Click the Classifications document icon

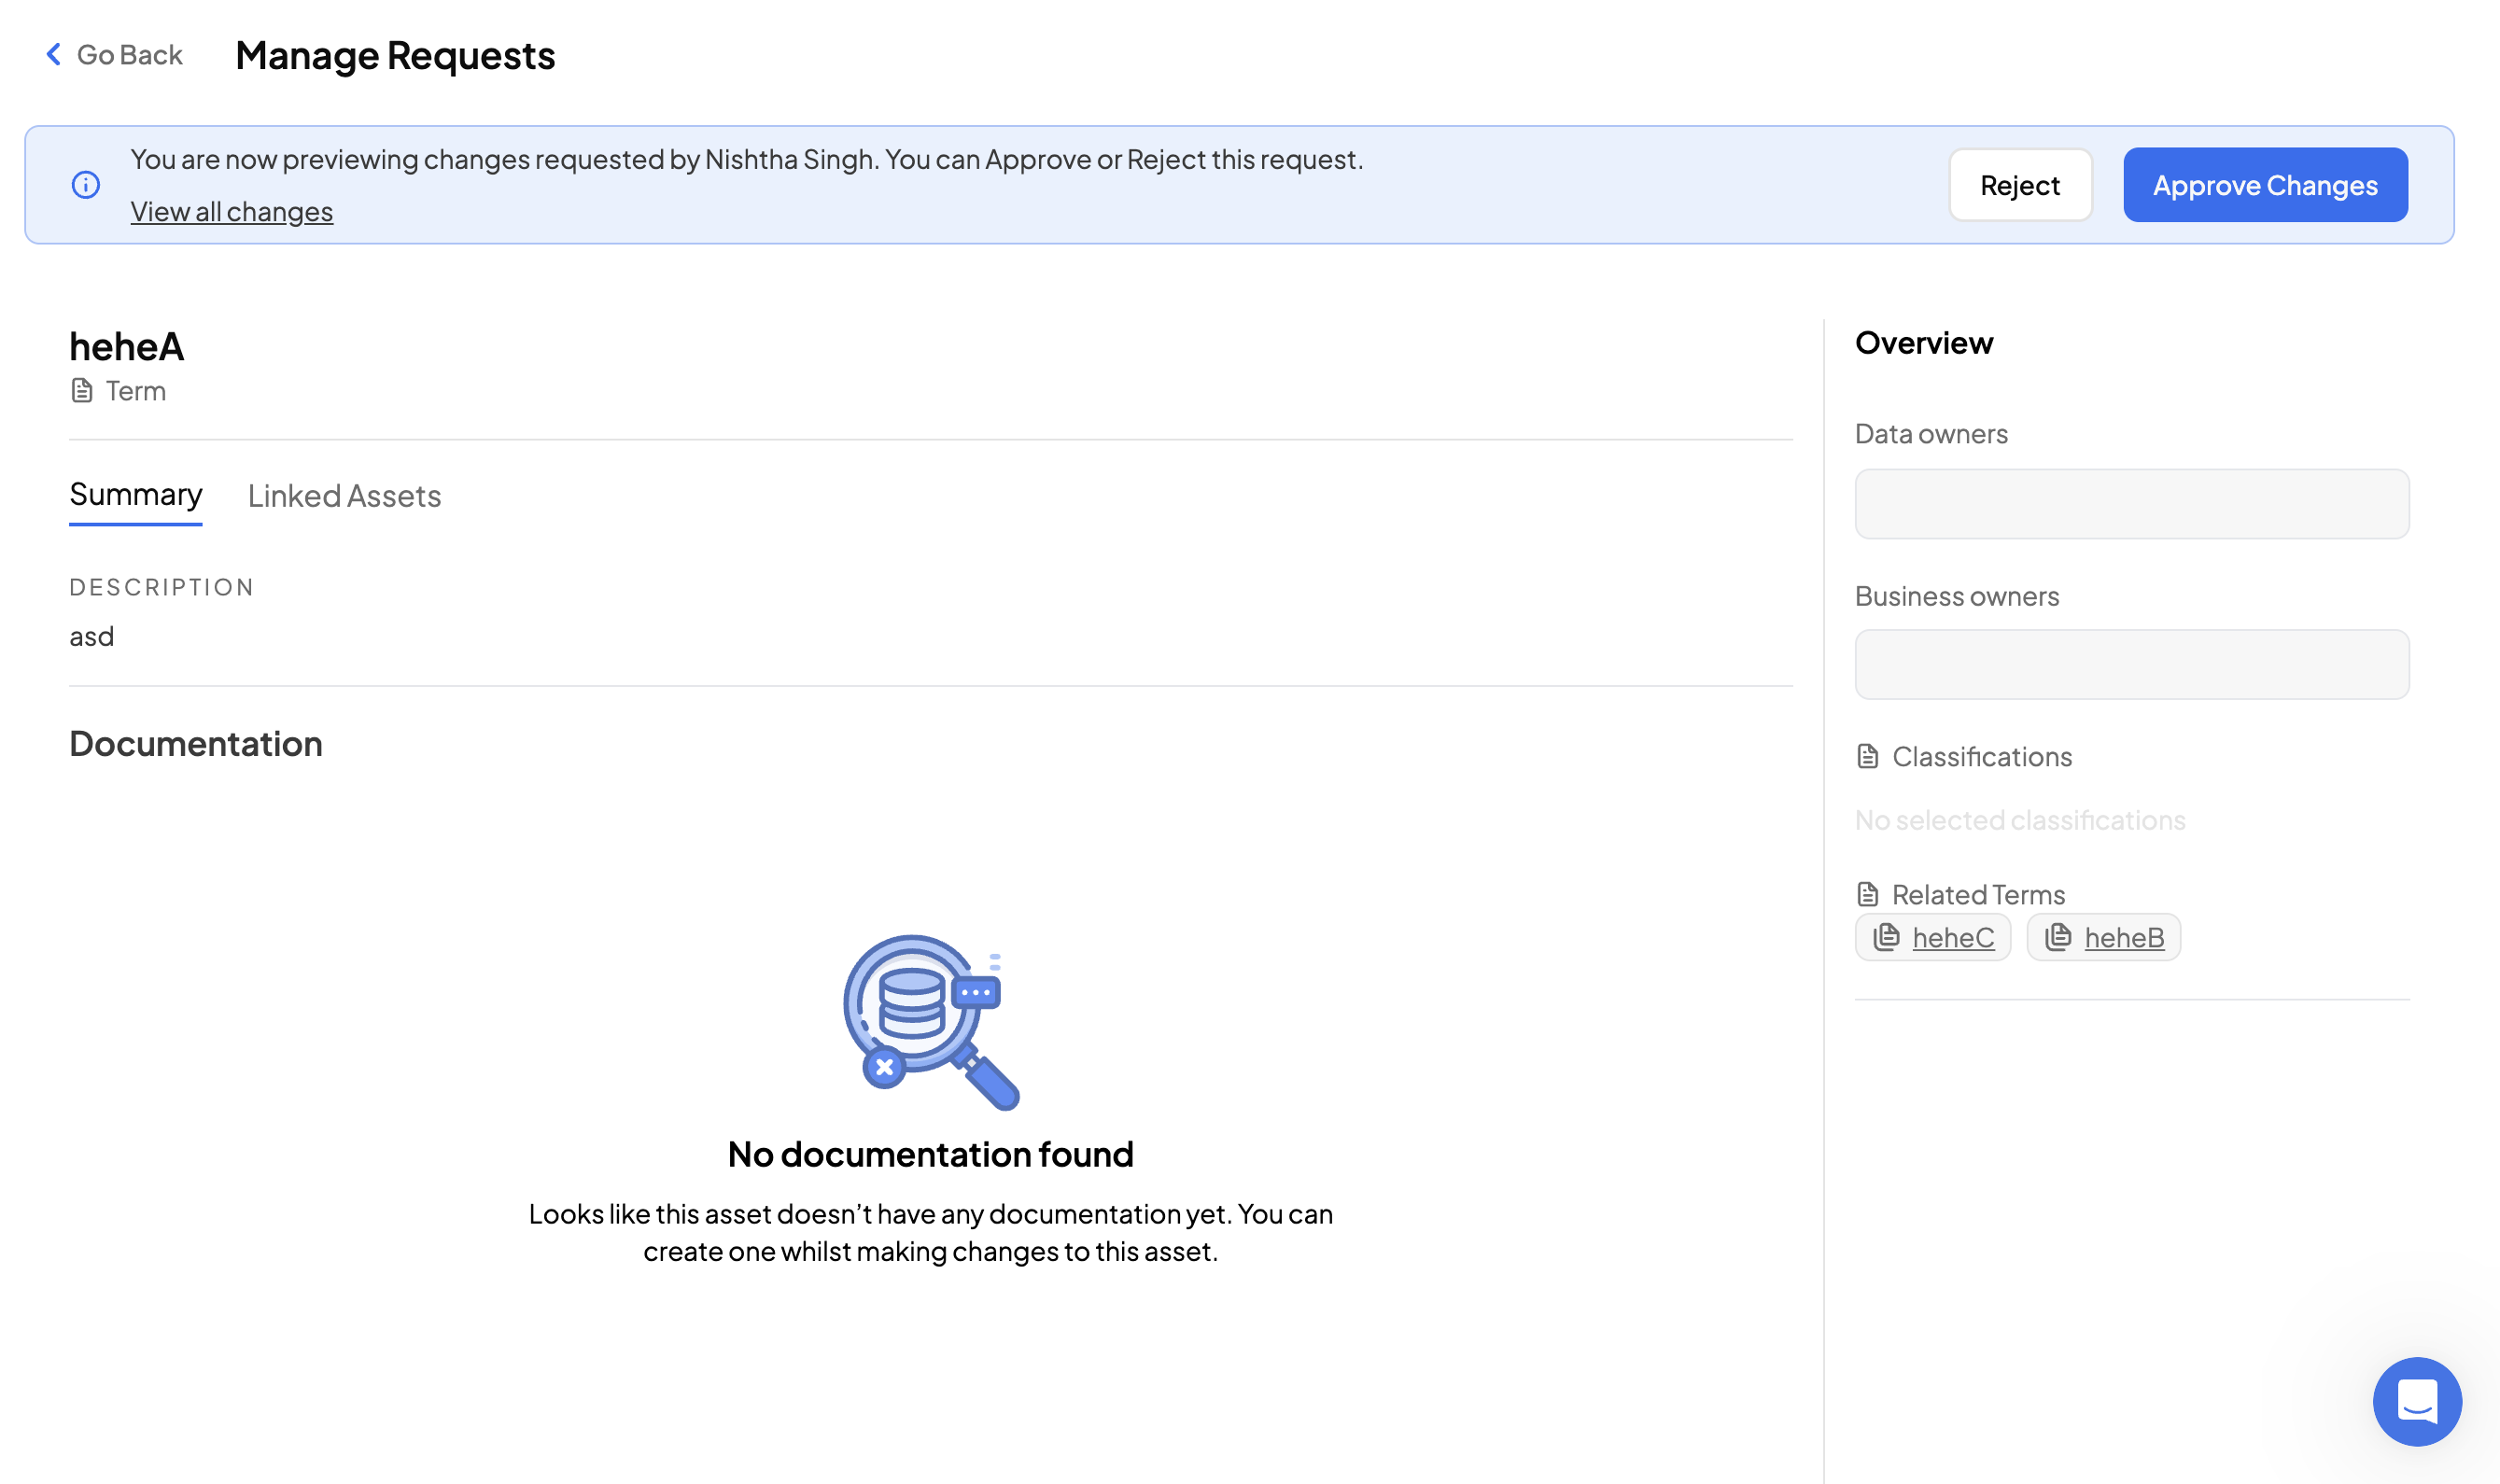(x=1867, y=756)
